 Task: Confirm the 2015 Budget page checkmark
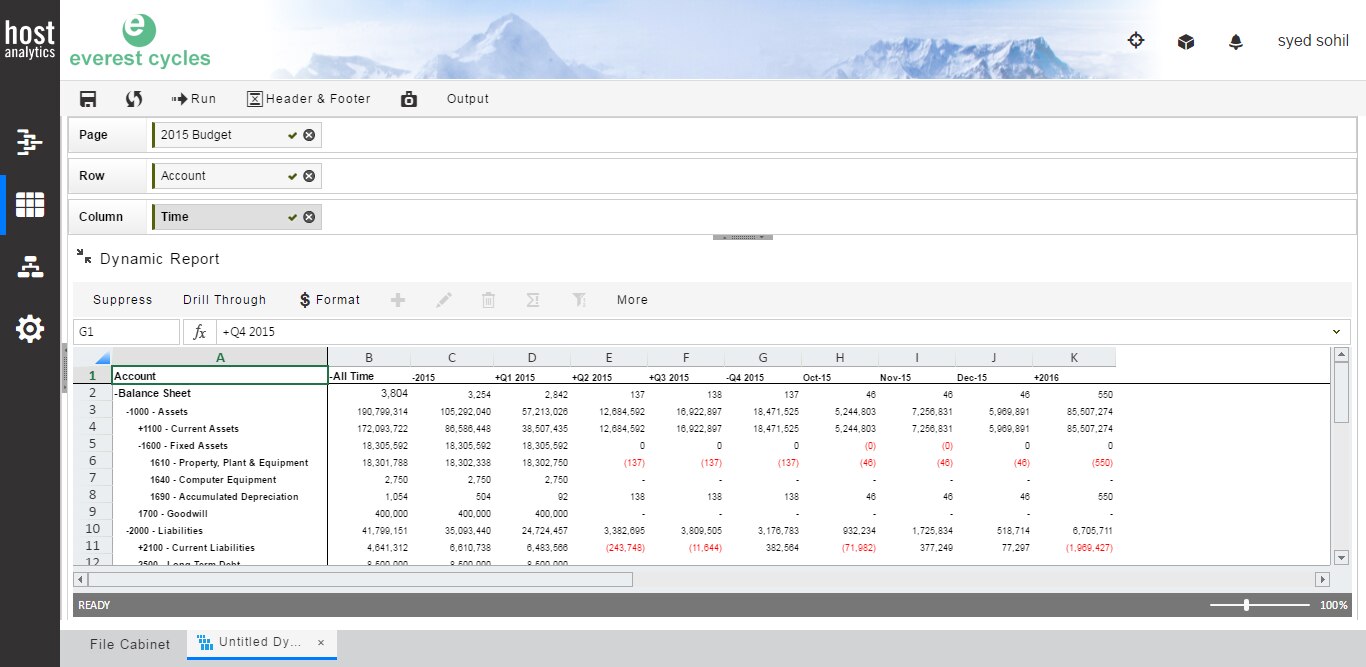292,135
